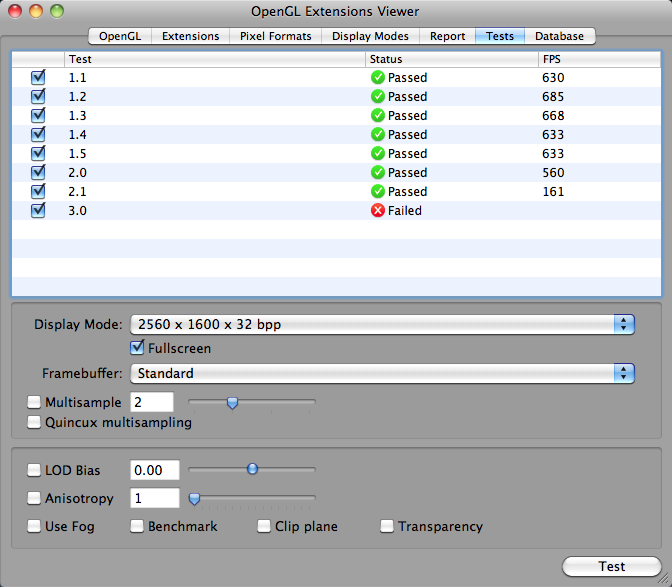Select the test name 3.0
Image resolution: width=672 pixels, height=587 pixels.
(x=78, y=210)
